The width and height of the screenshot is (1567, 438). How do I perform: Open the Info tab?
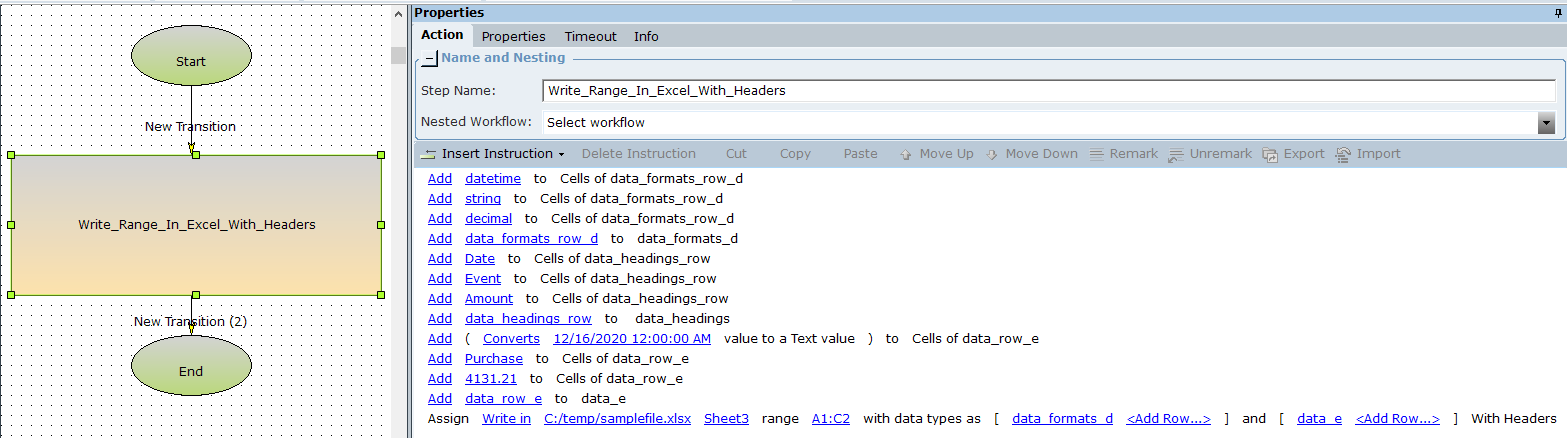(x=646, y=36)
